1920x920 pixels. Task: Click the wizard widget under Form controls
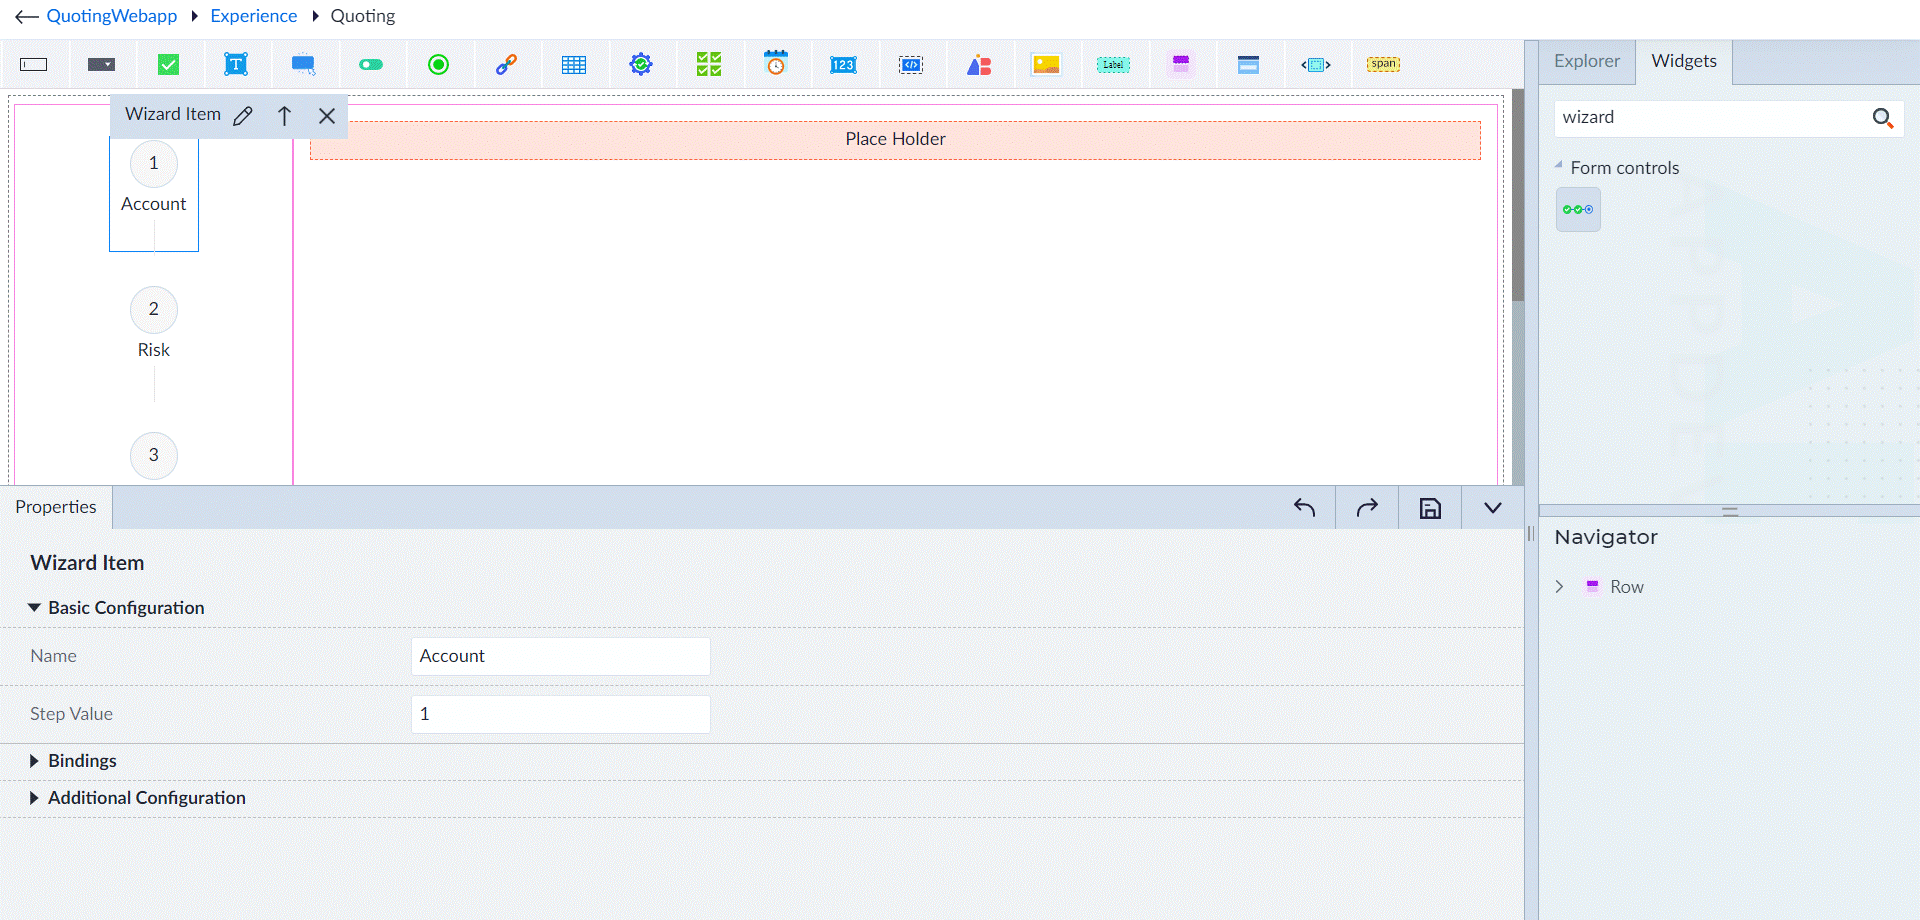click(1578, 210)
